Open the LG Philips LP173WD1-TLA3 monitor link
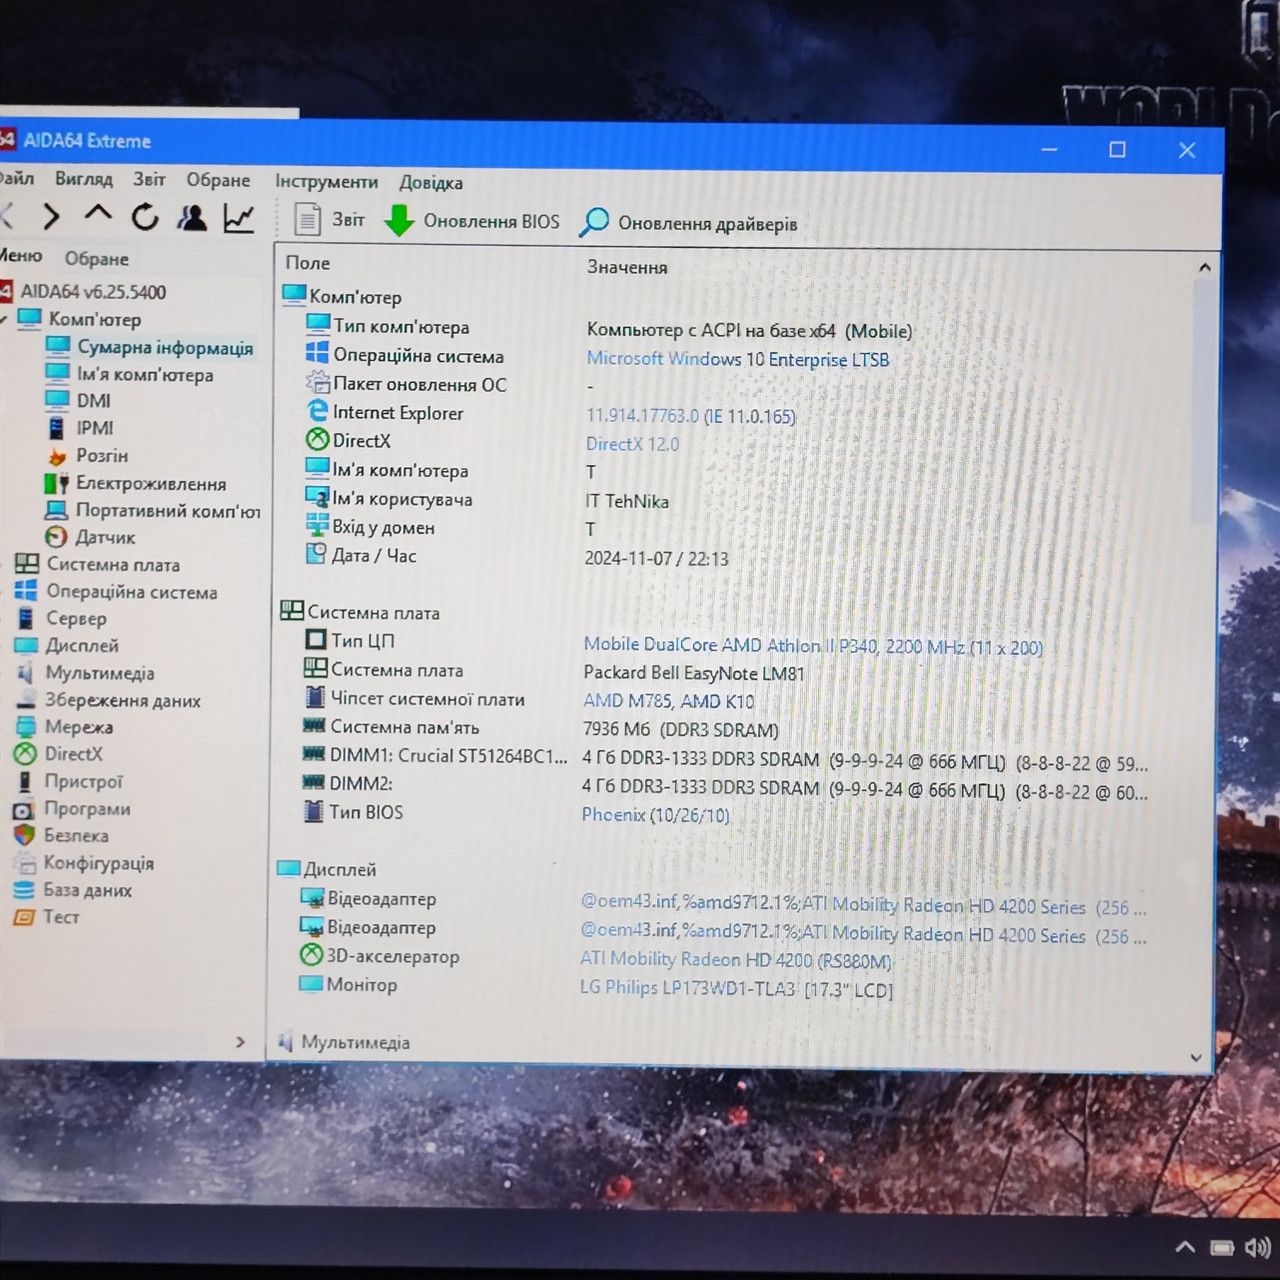Screen dimensions: 1280x1280 (x=737, y=989)
